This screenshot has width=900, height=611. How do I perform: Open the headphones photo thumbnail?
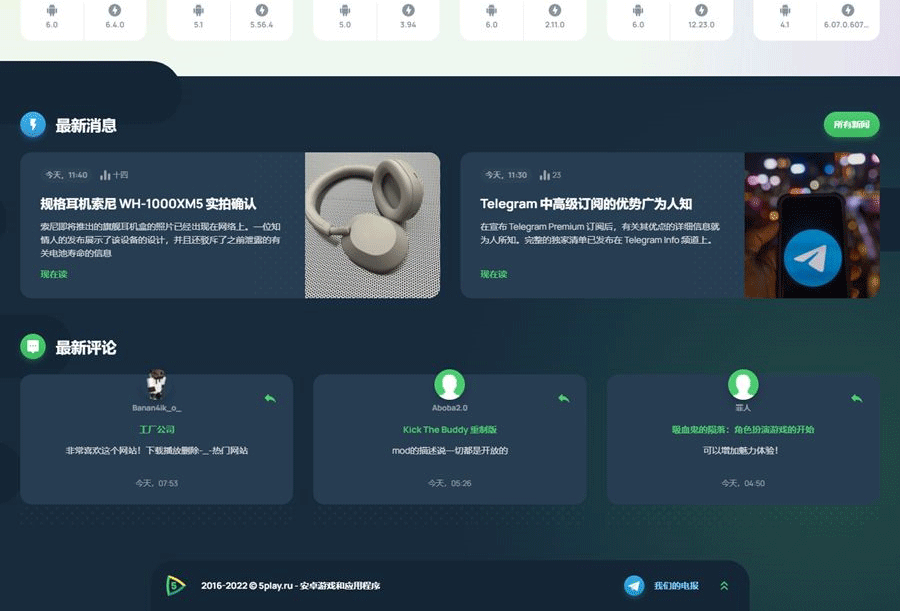tap(373, 225)
